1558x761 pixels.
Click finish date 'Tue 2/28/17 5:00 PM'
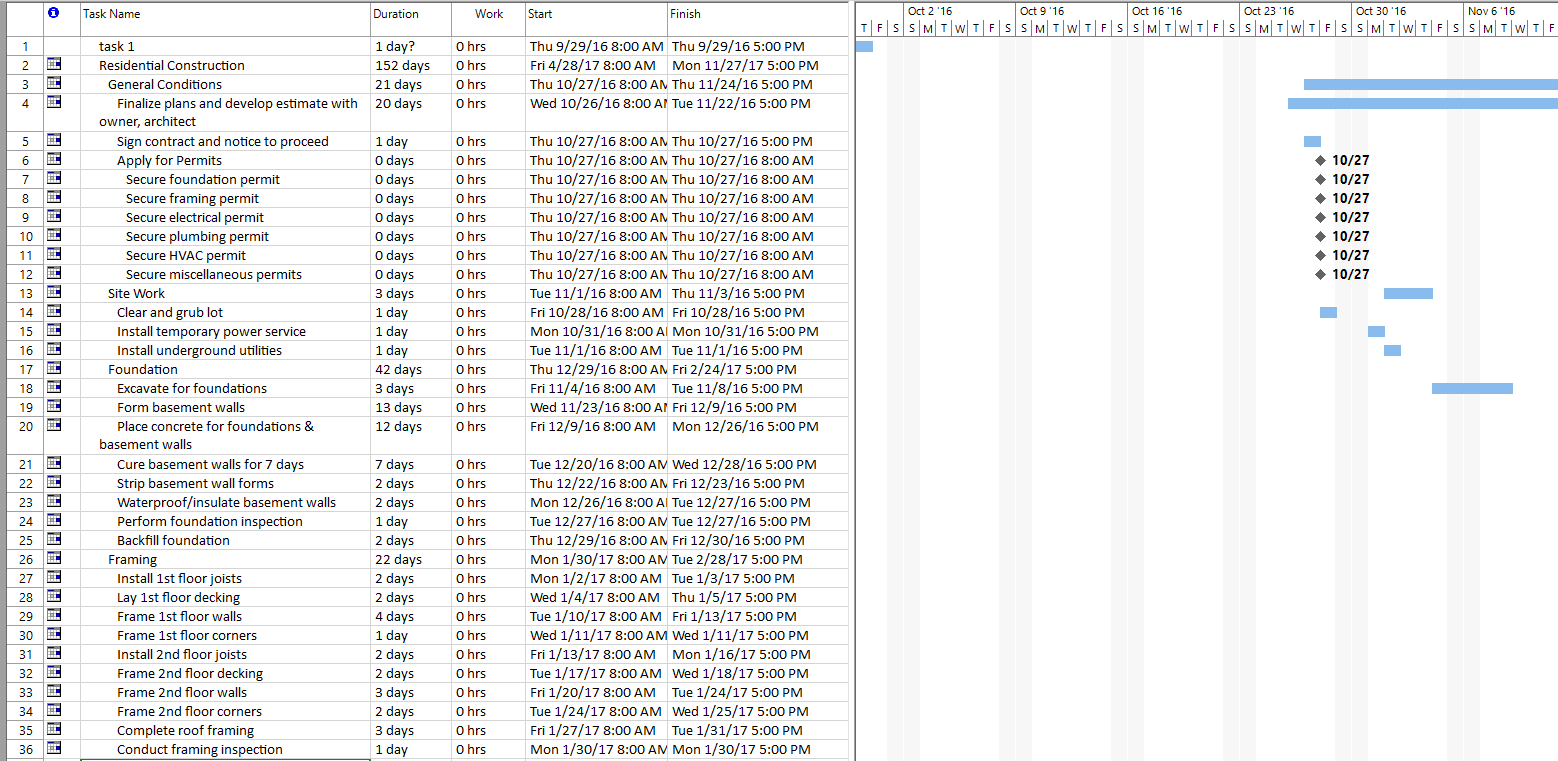757,559
